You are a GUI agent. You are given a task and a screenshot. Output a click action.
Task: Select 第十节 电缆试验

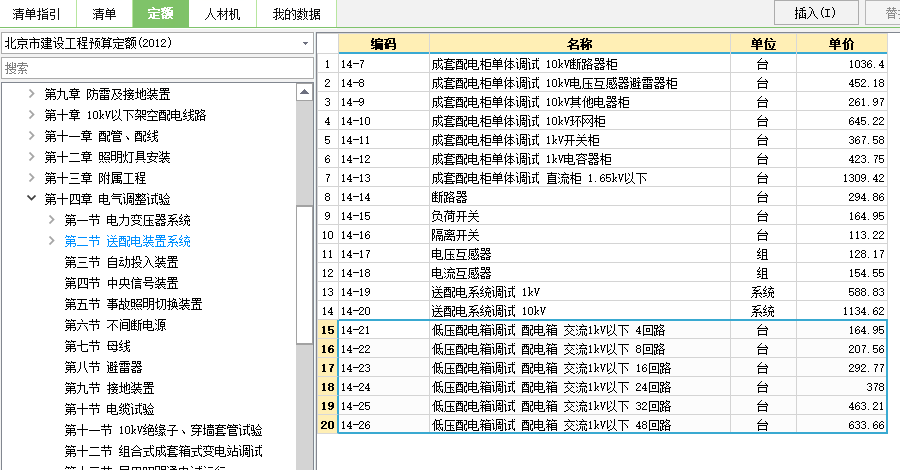point(109,409)
